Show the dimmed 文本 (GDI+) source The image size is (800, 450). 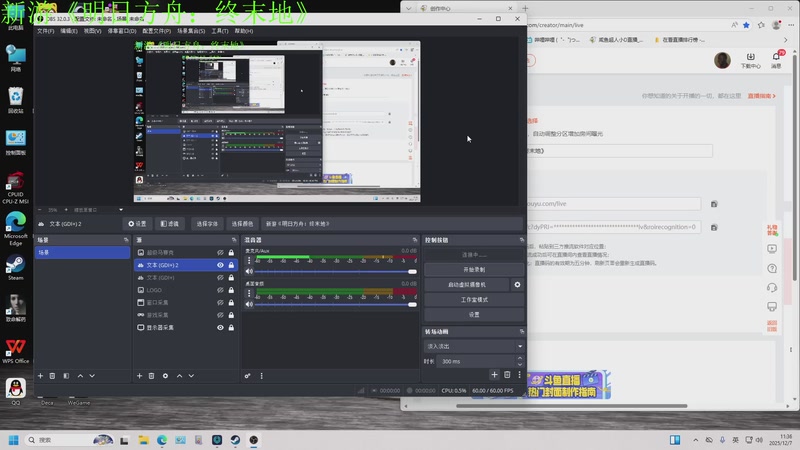[220, 278]
